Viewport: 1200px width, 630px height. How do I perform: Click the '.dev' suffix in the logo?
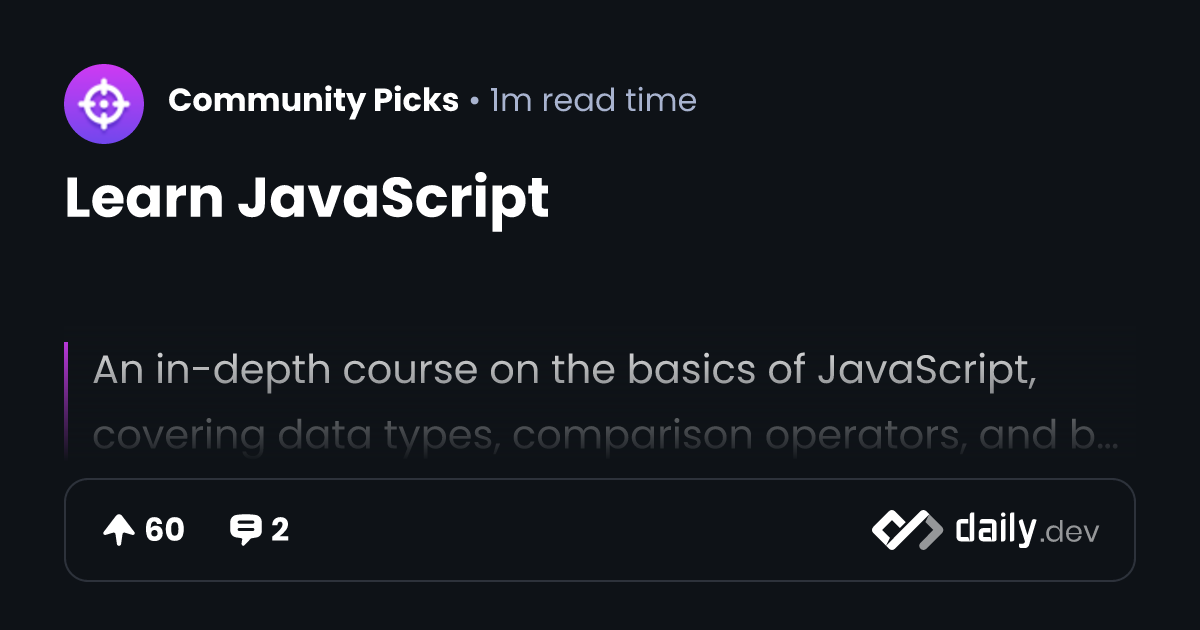1069,532
